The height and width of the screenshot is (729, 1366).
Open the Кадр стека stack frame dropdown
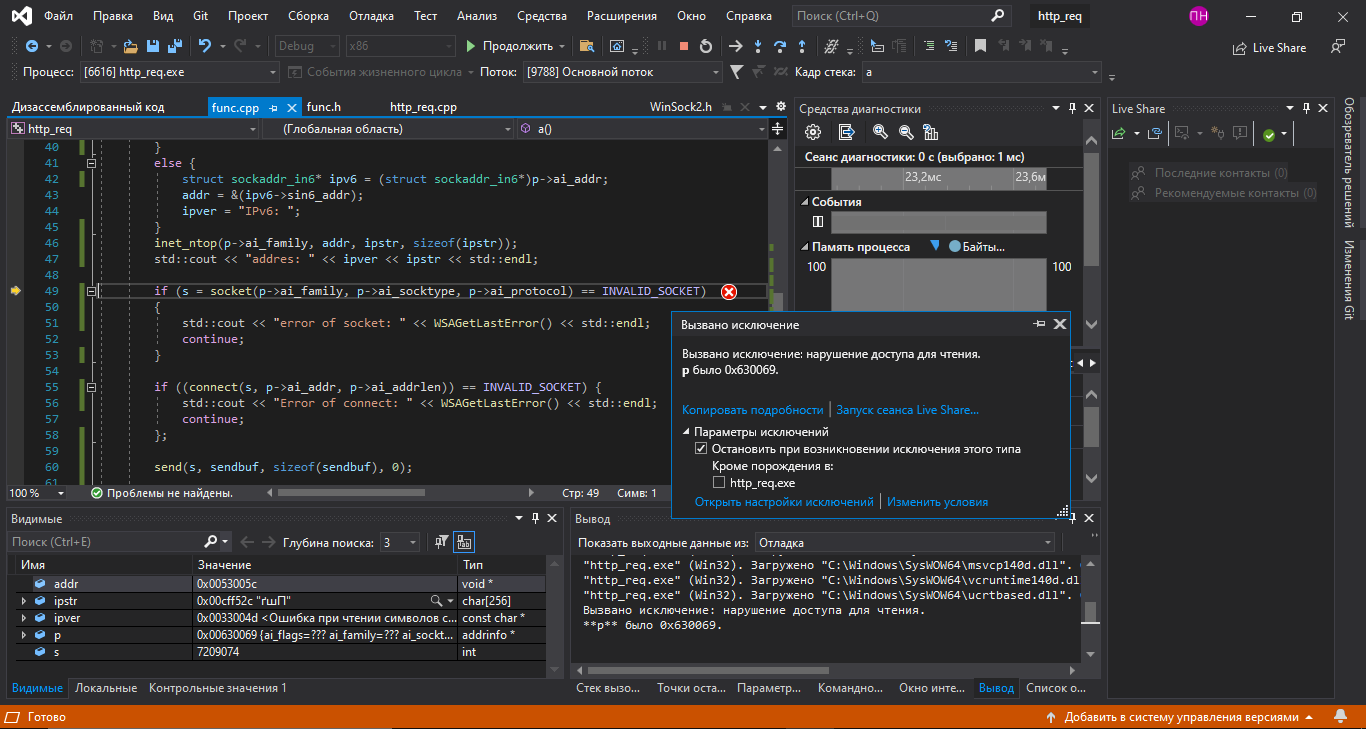click(x=981, y=72)
